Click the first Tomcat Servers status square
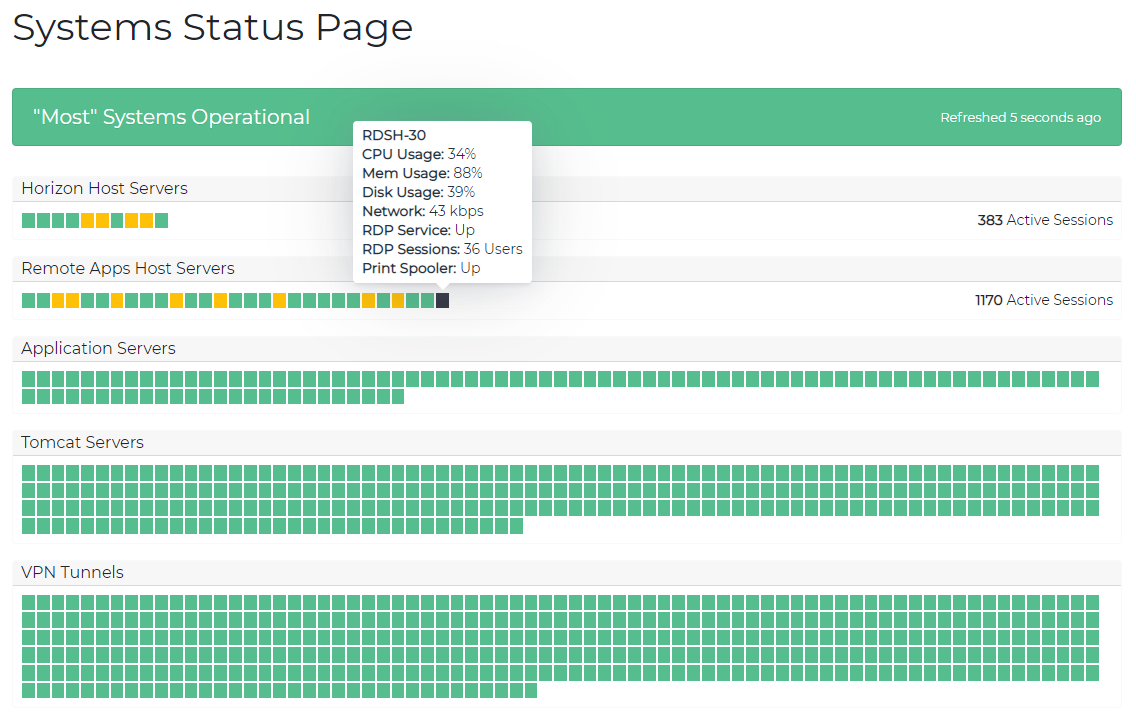This screenshot has height=715, width=1136. pyautogui.click(x=27, y=473)
